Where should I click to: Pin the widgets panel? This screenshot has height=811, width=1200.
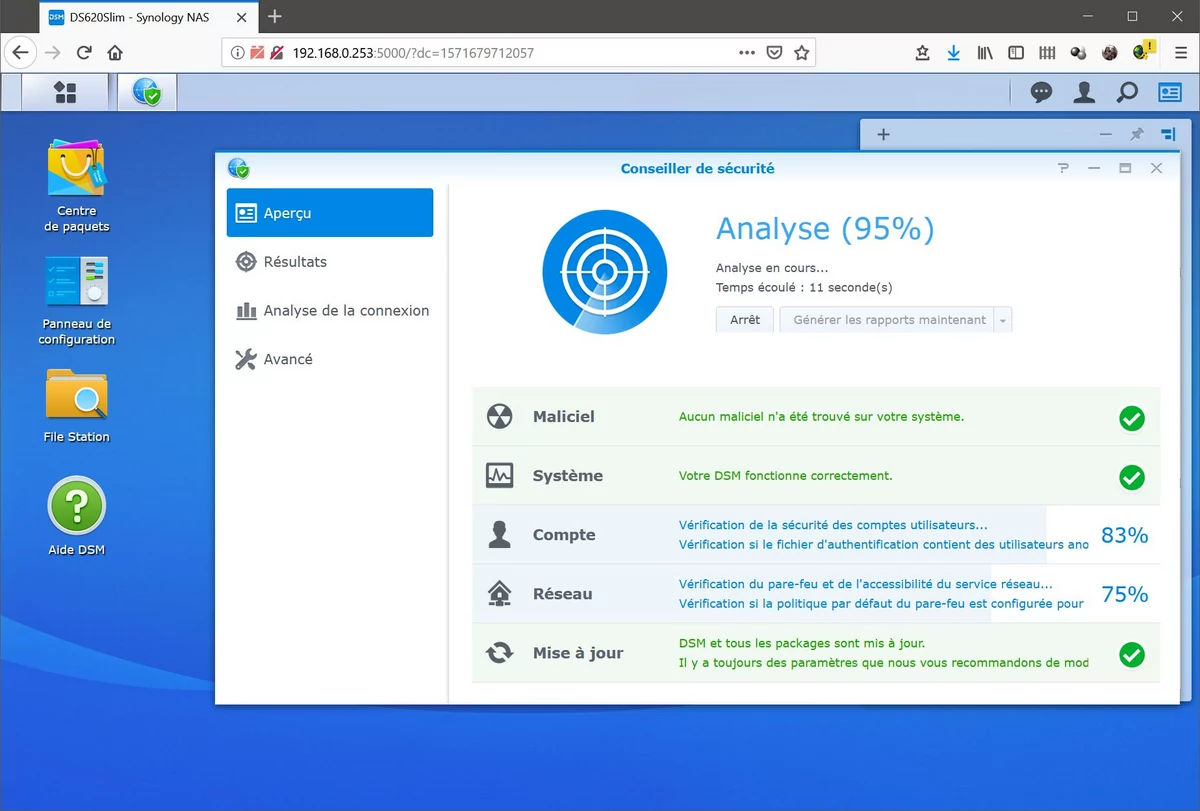pos(1137,134)
